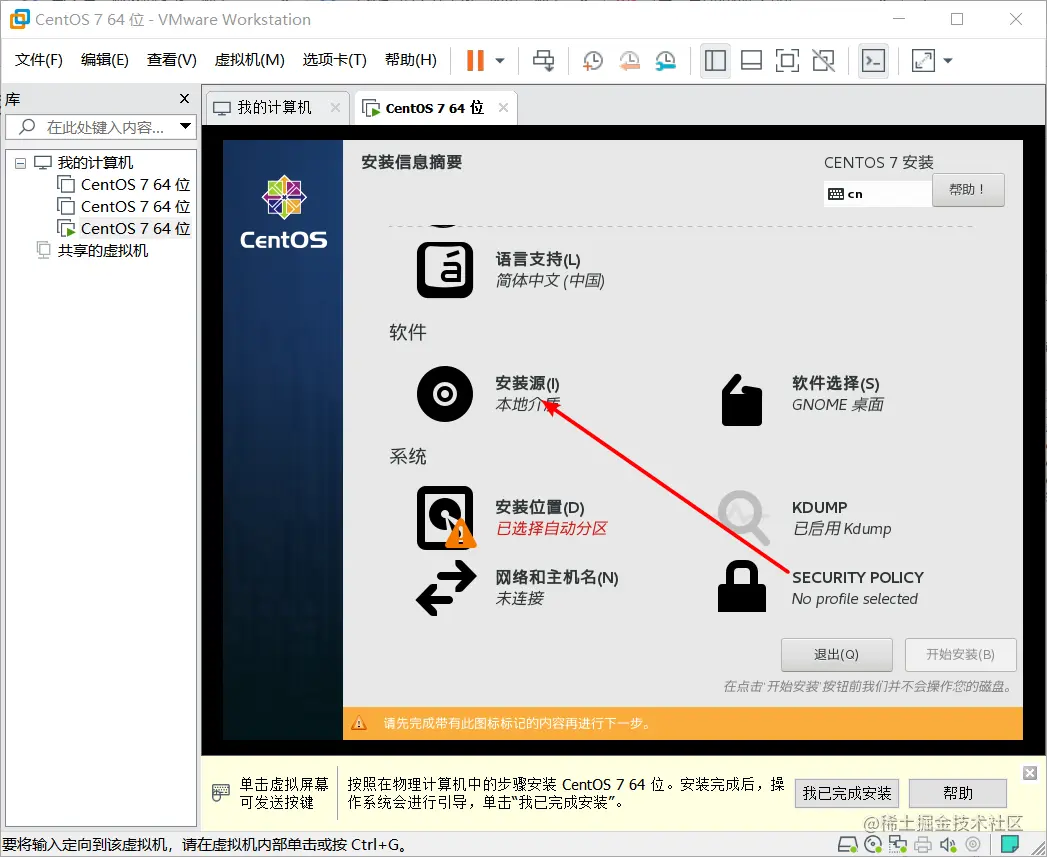
Task: Click the stretch guest display icon
Action: click(x=923, y=61)
